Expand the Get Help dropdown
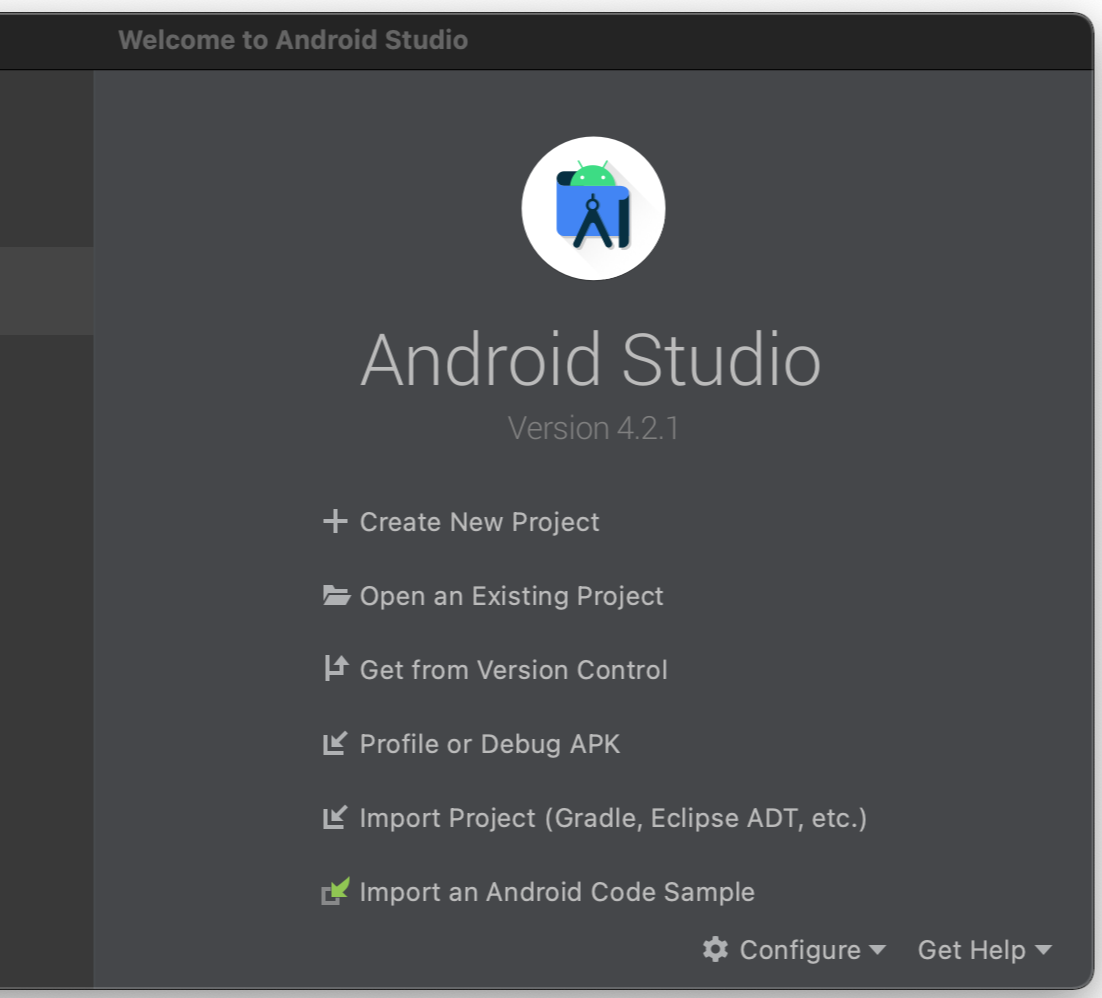This screenshot has width=1102, height=998. (985, 950)
